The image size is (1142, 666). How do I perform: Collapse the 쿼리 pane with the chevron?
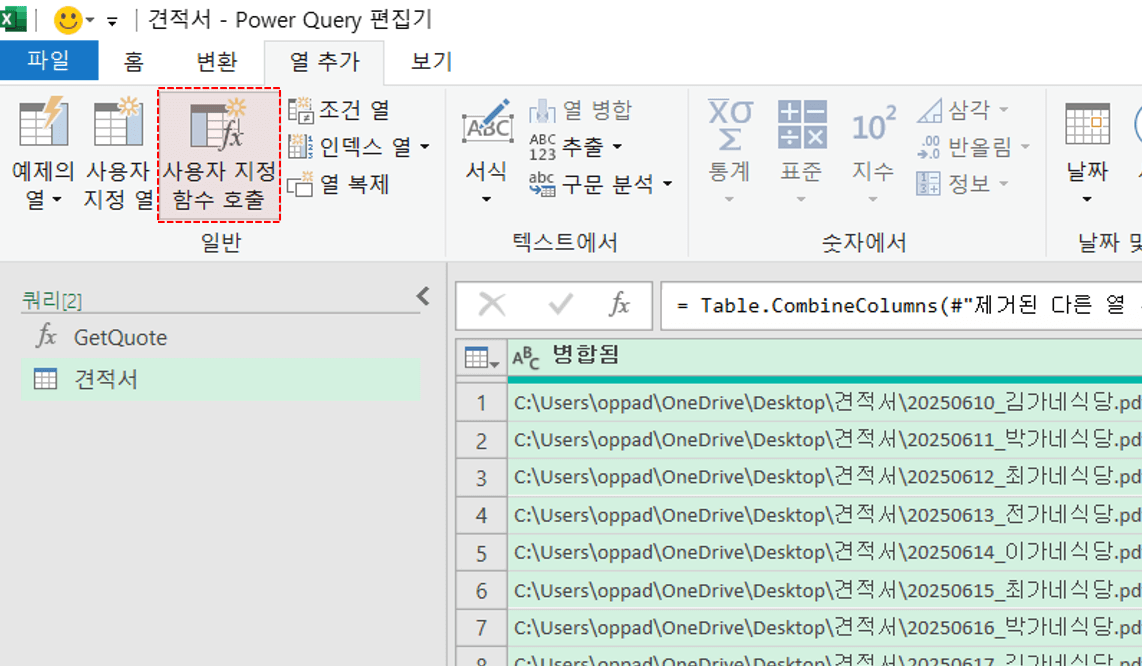tap(423, 296)
